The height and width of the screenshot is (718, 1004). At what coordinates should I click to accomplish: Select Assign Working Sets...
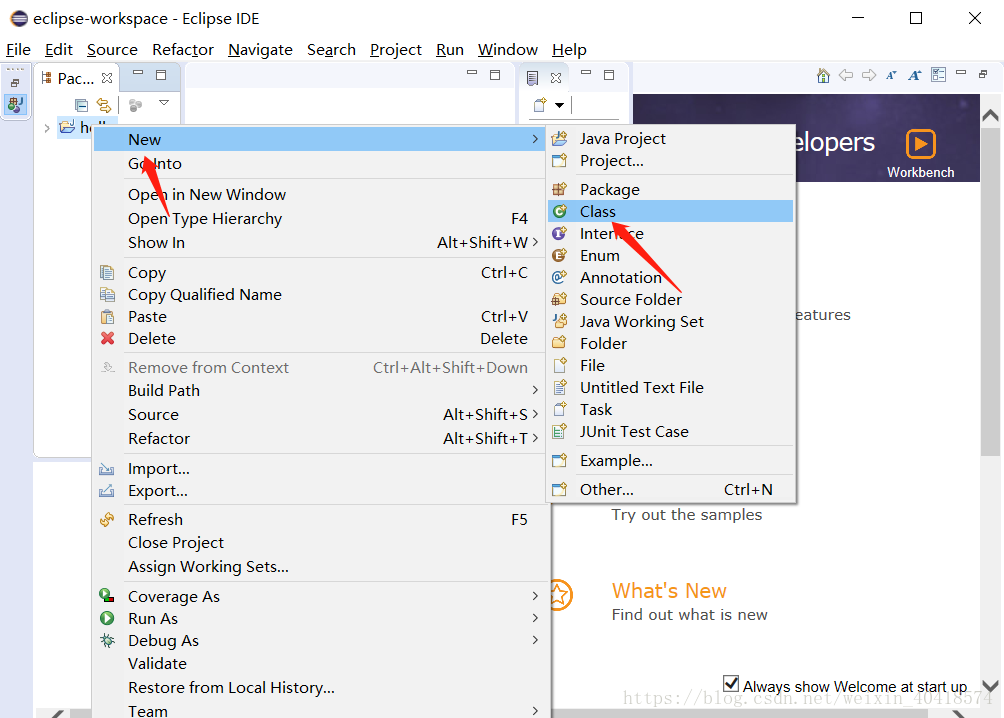320,567
